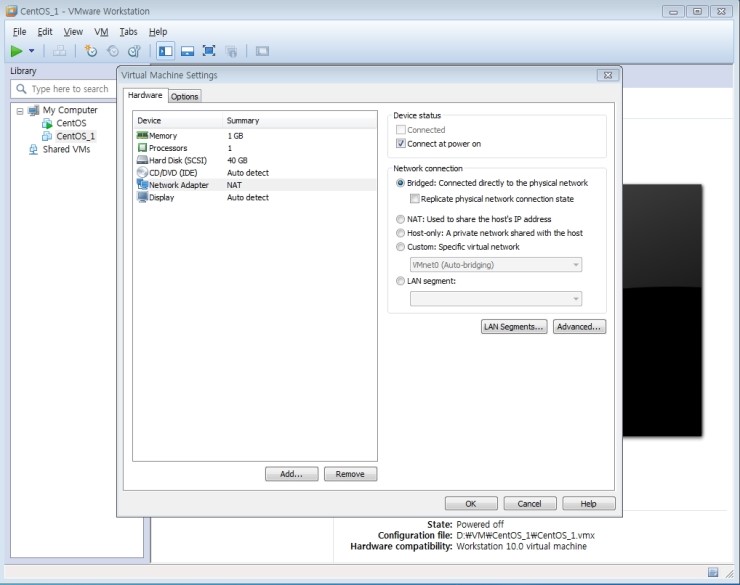Toggle the Connected checkbox
740x585 pixels.
(401, 130)
